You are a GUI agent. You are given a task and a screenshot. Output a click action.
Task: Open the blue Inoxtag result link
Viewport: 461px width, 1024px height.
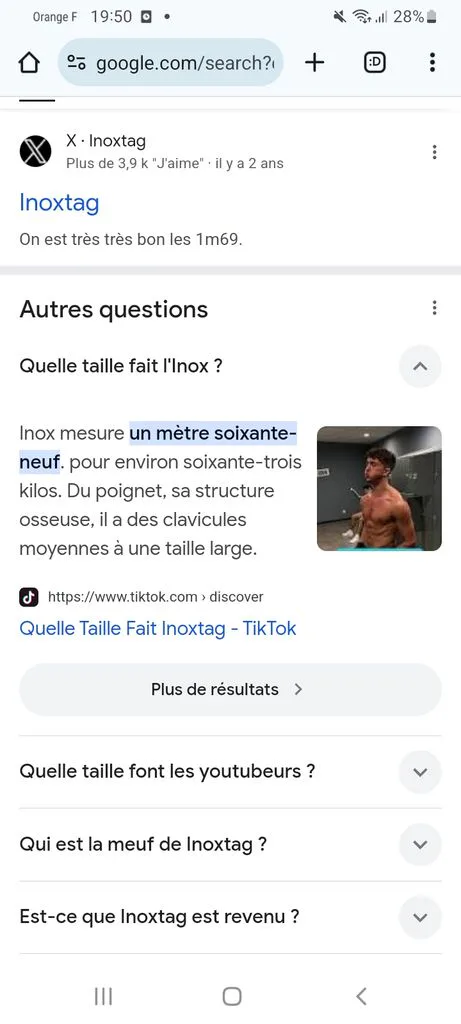pos(59,202)
